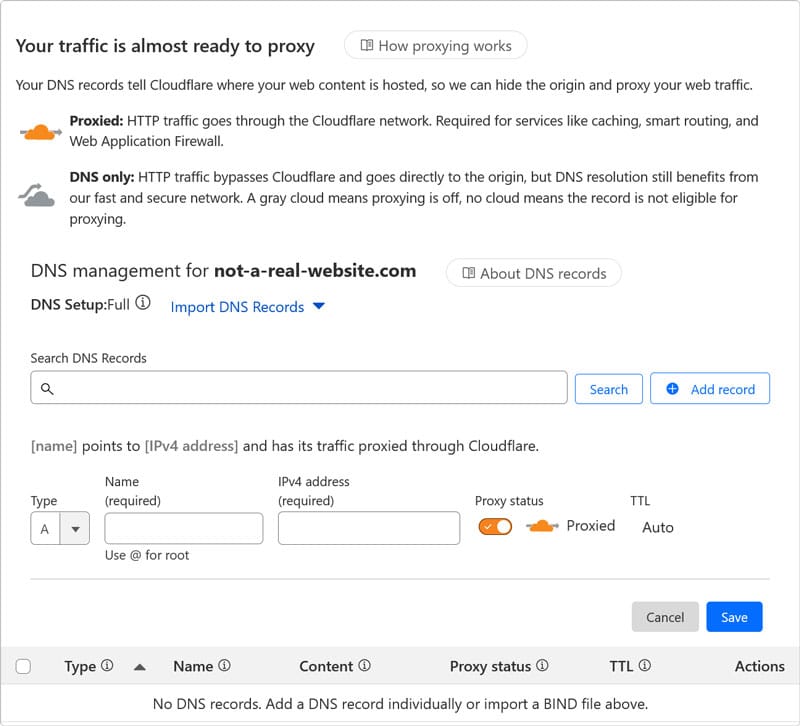Click the Content column header
Image resolution: width=800 pixels, height=726 pixels.
[x=326, y=666]
